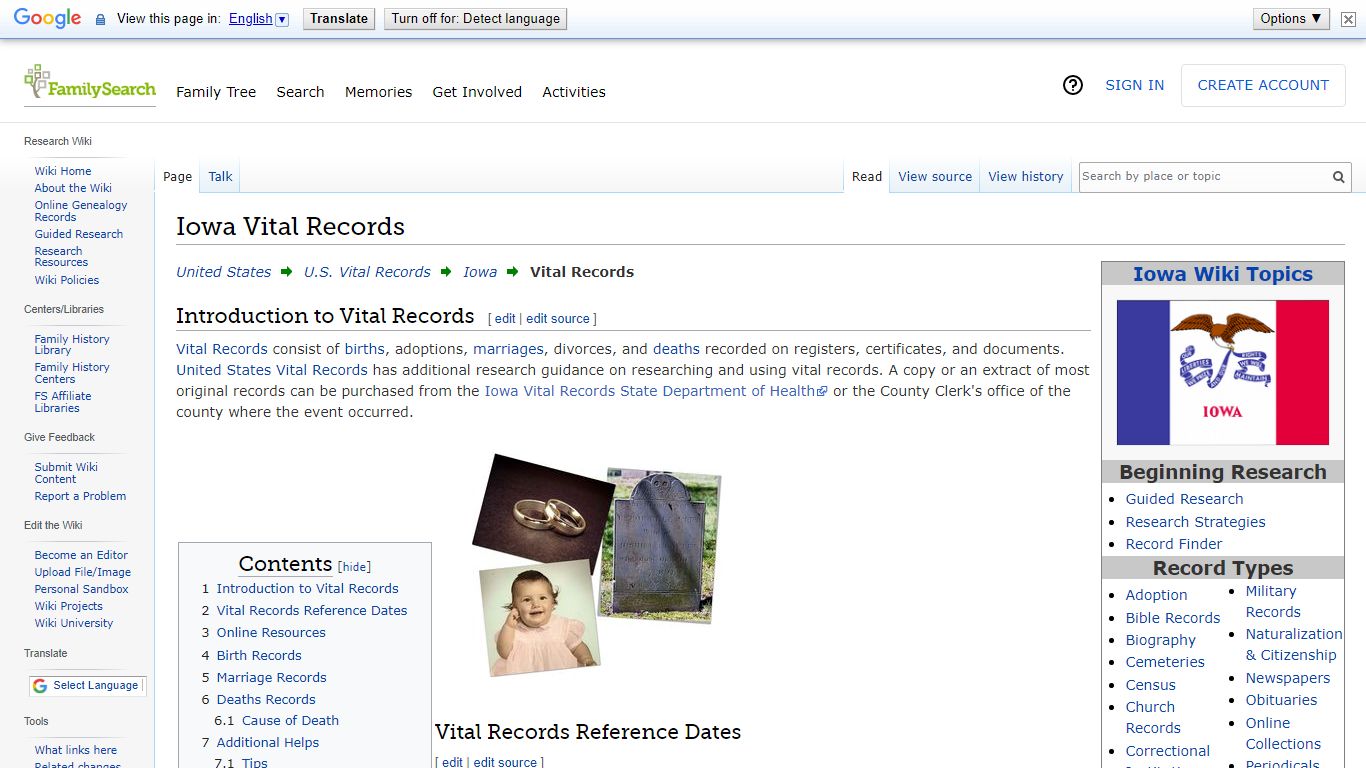Focus the Search by place or topic field
This screenshot has width=1366, height=768.
click(1203, 177)
